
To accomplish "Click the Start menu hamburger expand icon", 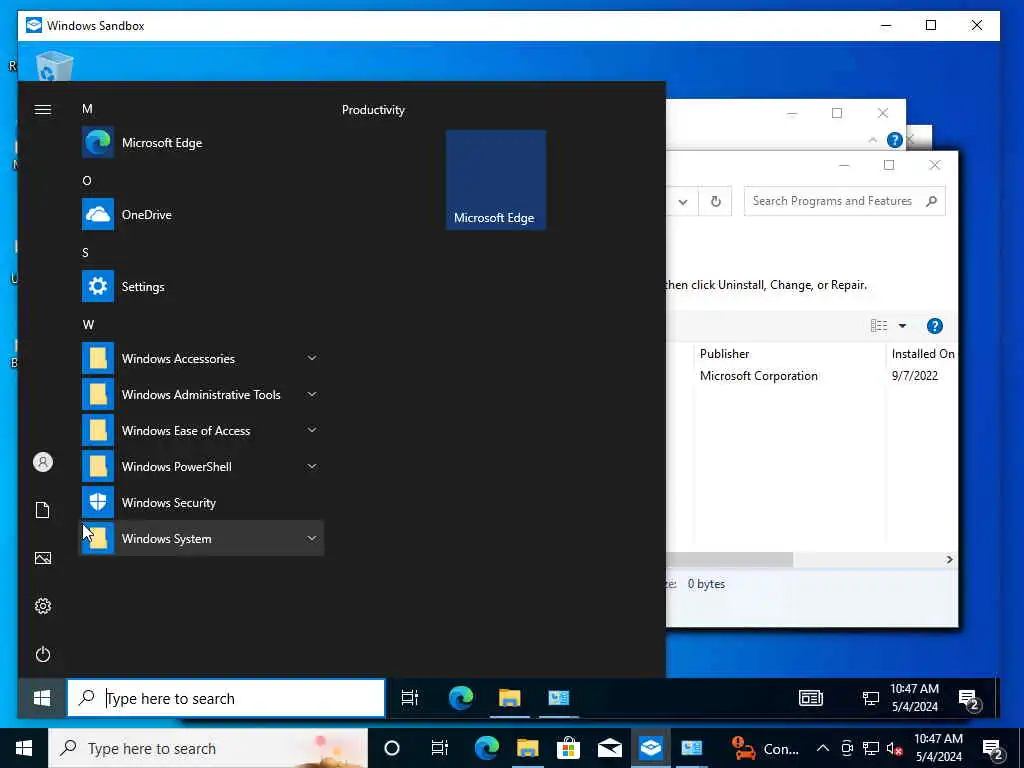I will click(x=42, y=110).
